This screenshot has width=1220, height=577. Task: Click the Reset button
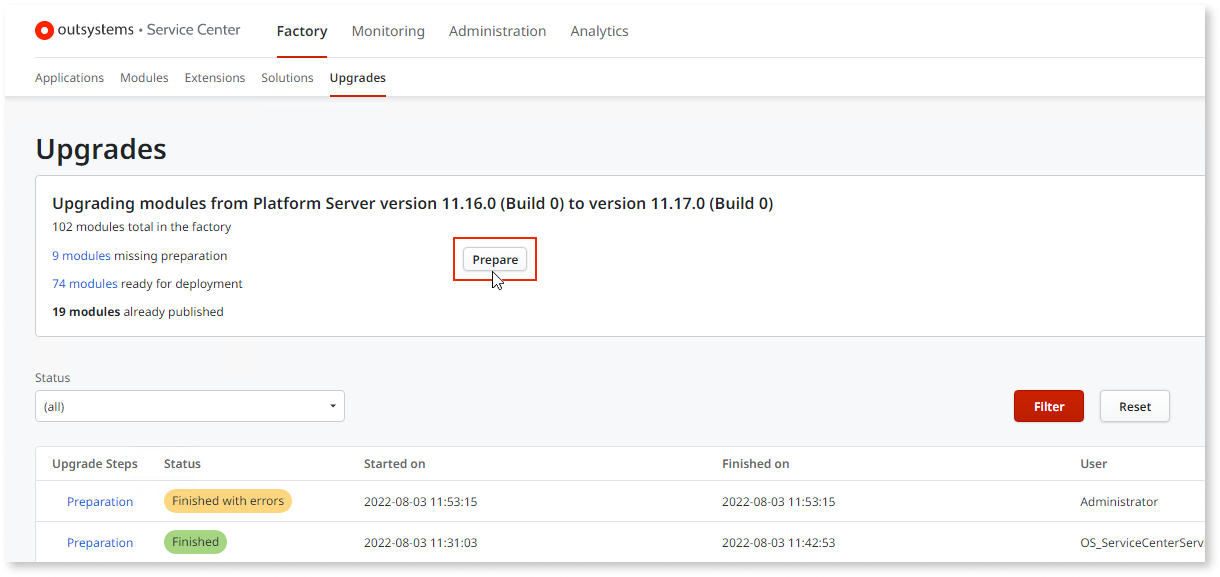tap(1134, 406)
